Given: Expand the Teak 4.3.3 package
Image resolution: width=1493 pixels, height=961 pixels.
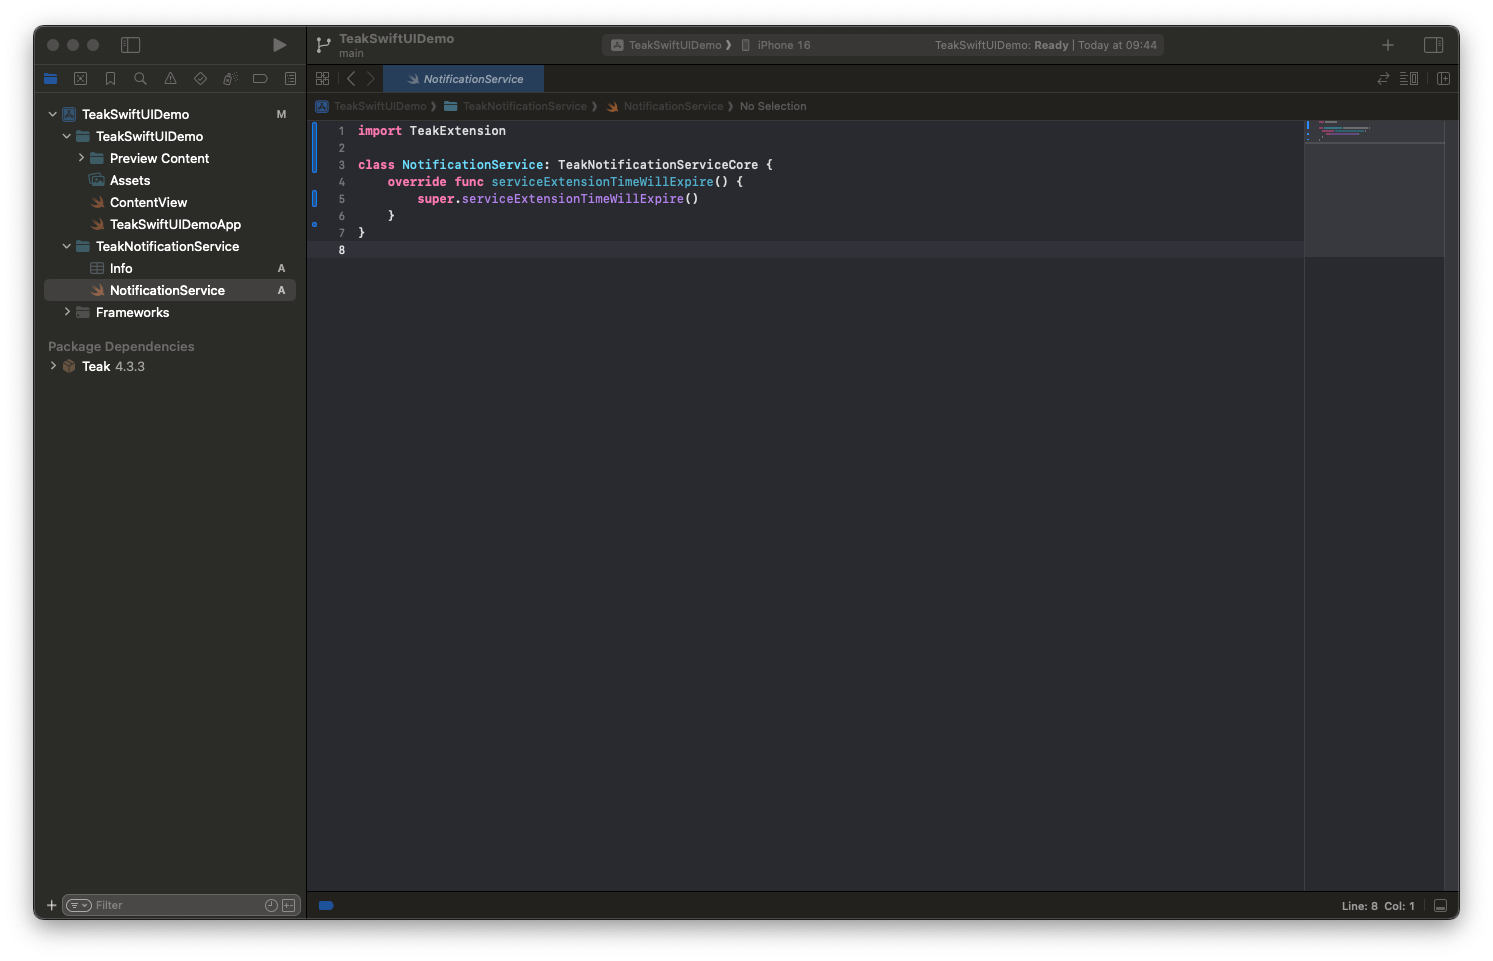Looking at the screenshot, I should pos(53,366).
